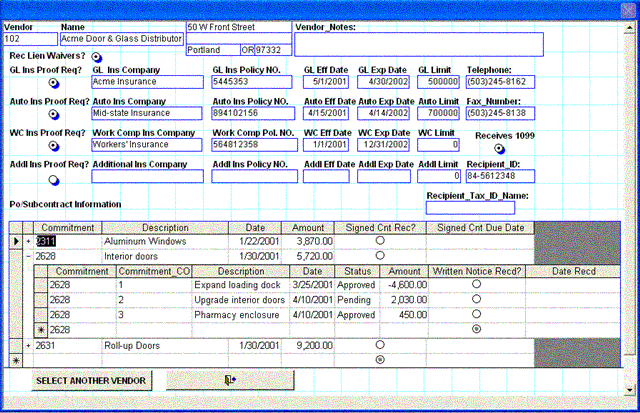Click the Recipient_Tax_ID_Name field
Viewport: 640px width, 413px height.
(x=469, y=208)
